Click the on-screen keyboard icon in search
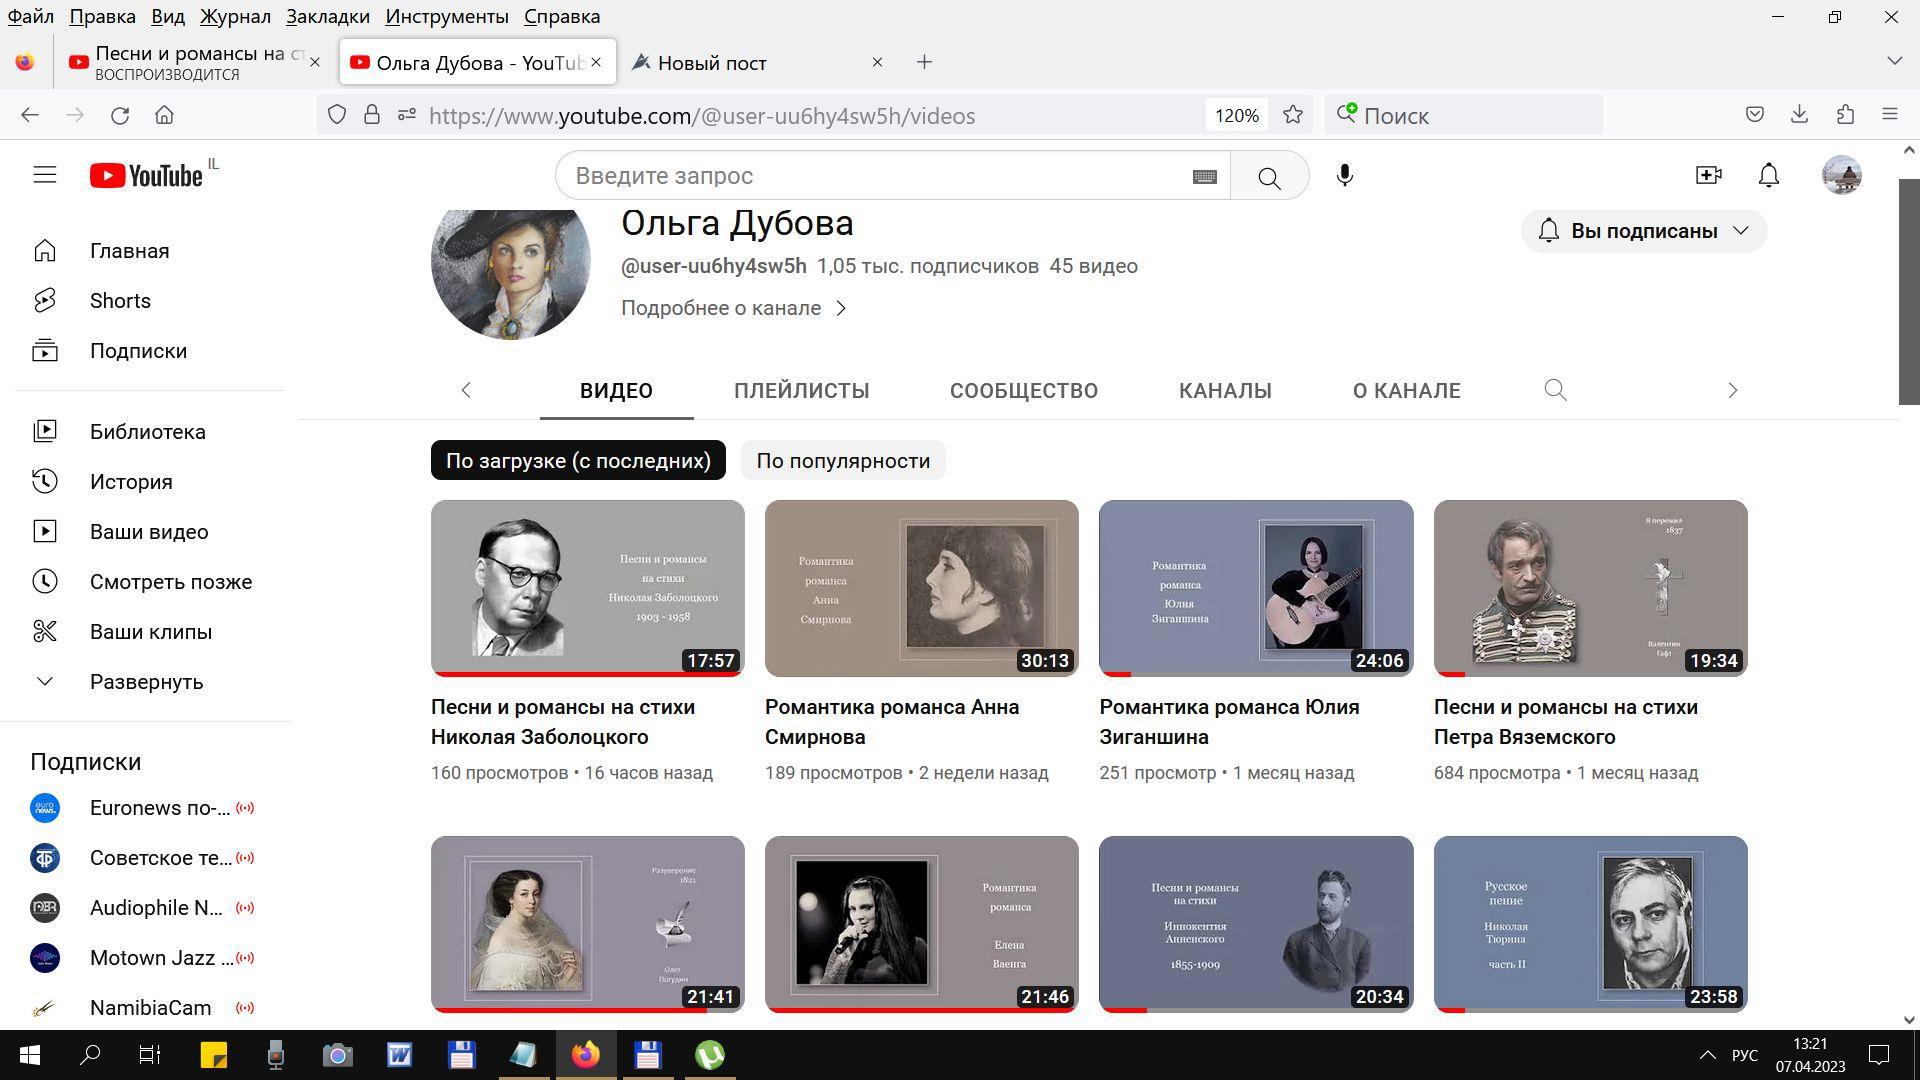The width and height of the screenshot is (1920, 1080). 1204,177
